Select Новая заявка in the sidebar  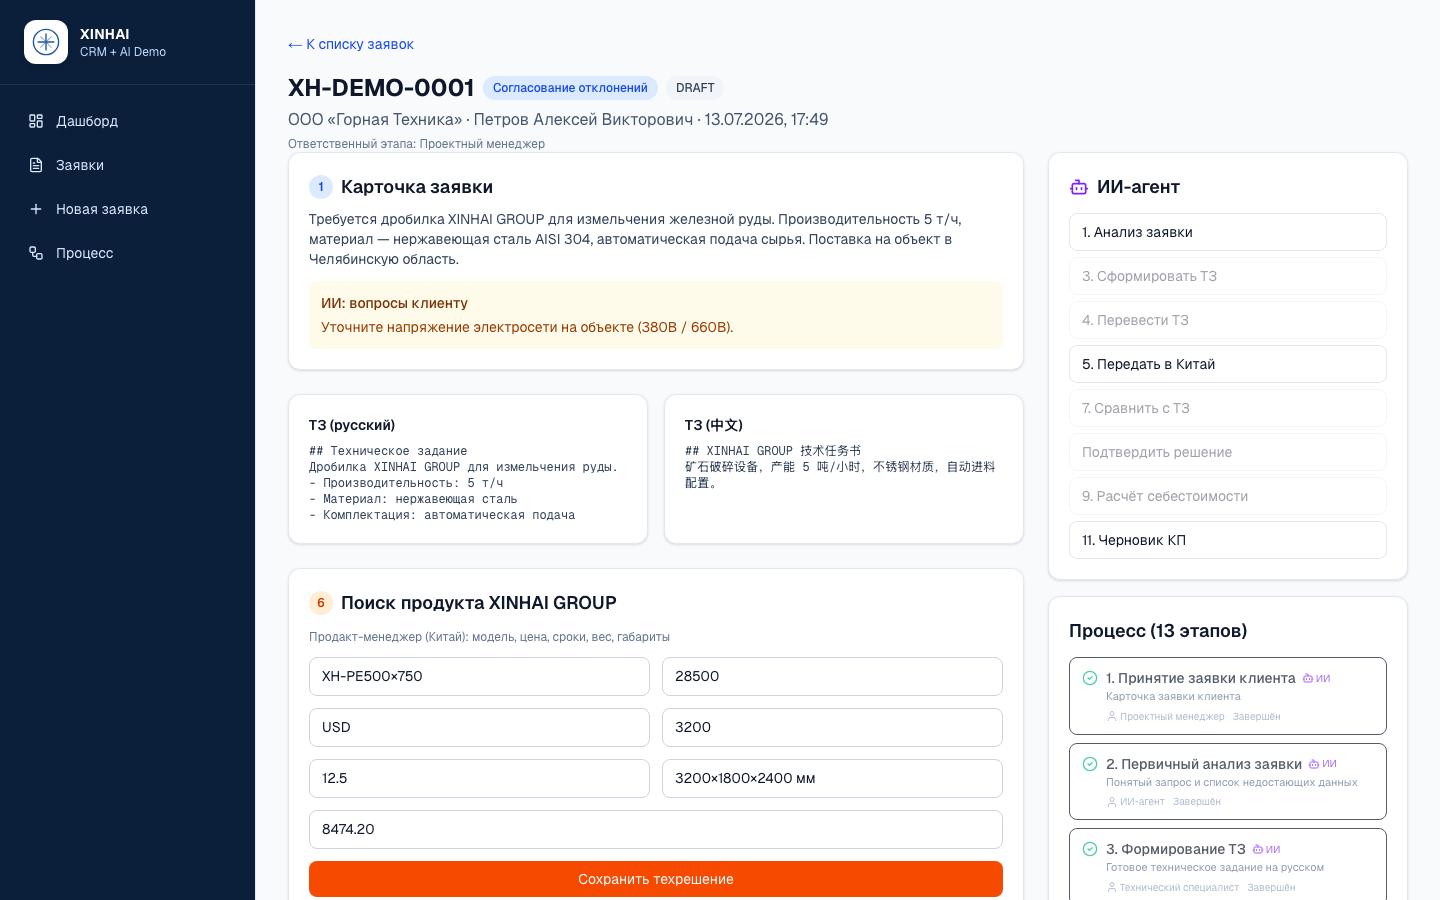coord(127,209)
